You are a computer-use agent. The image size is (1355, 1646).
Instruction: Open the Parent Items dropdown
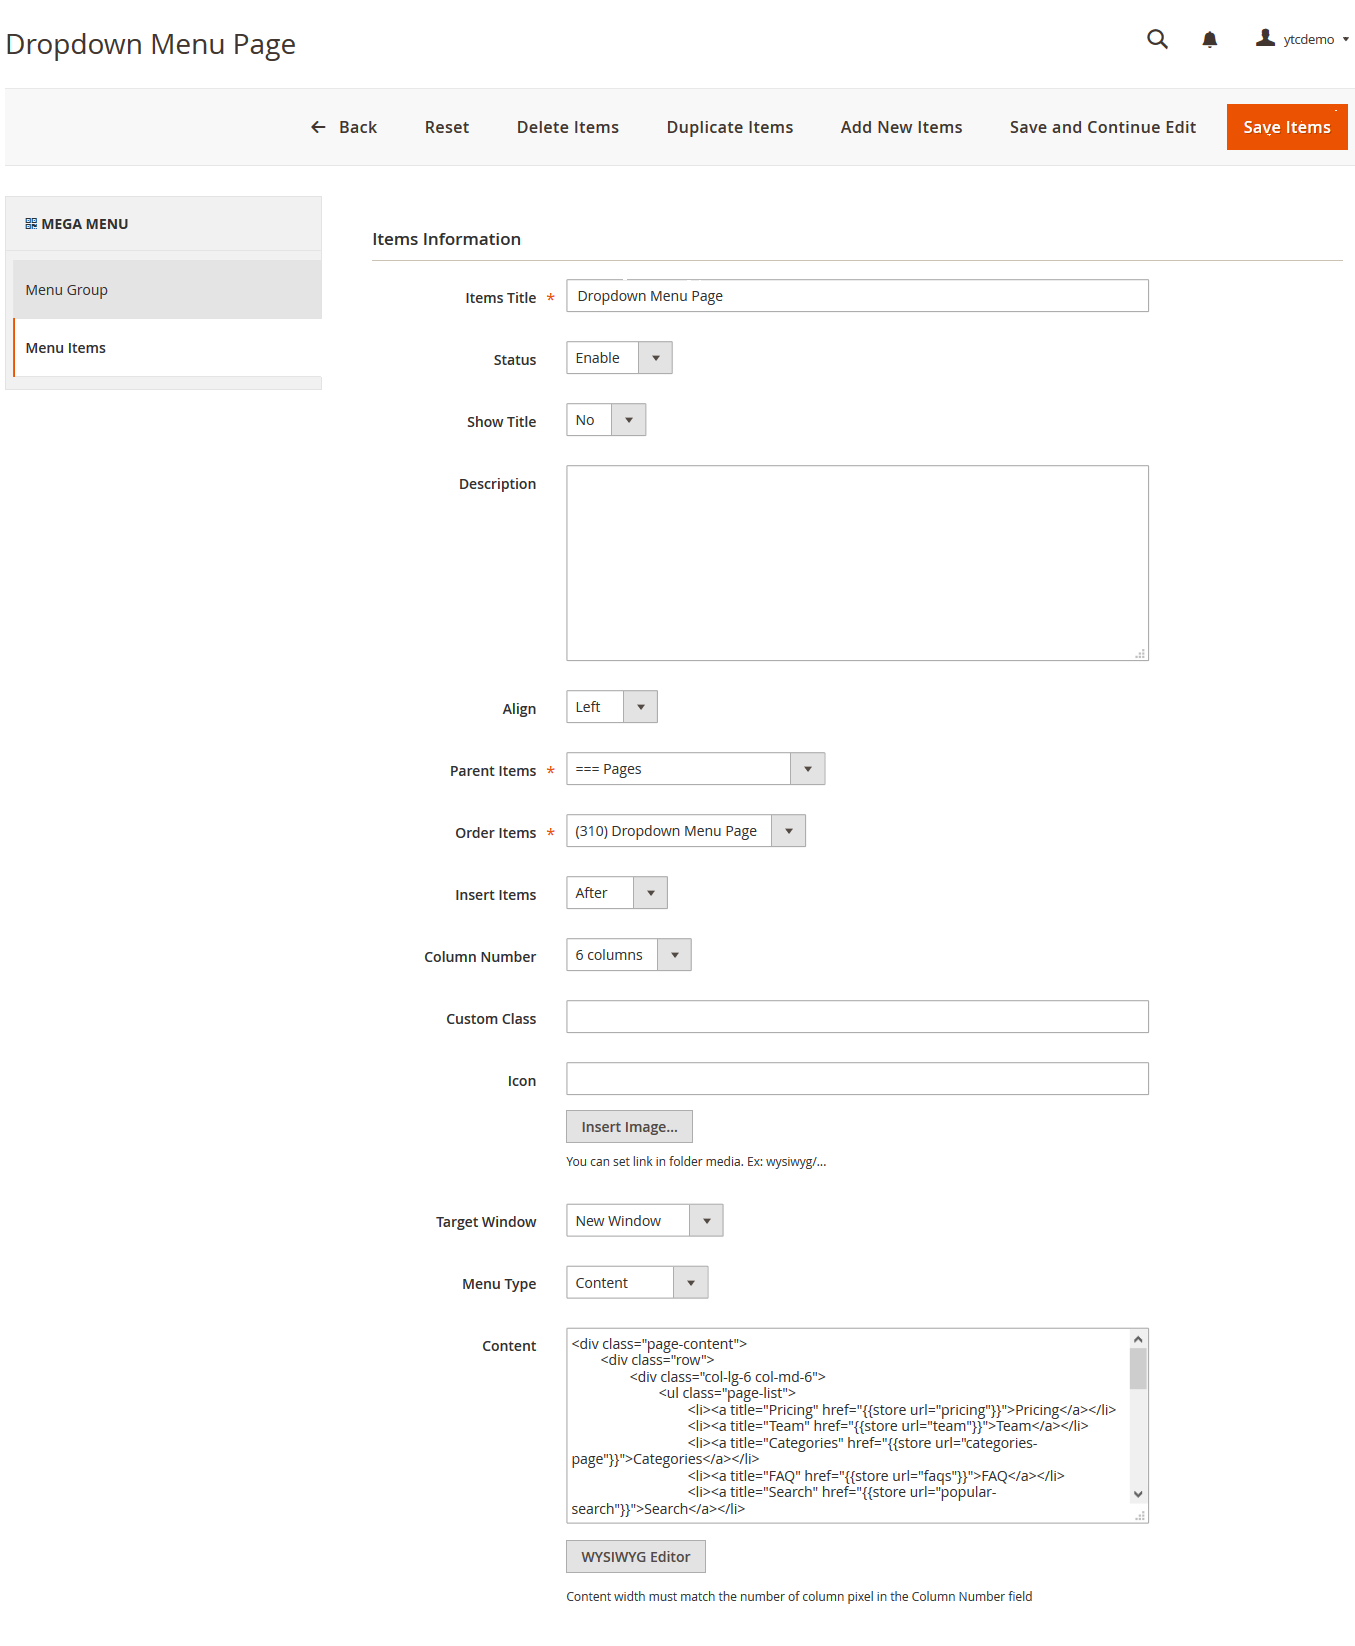click(x=696, y=769)
